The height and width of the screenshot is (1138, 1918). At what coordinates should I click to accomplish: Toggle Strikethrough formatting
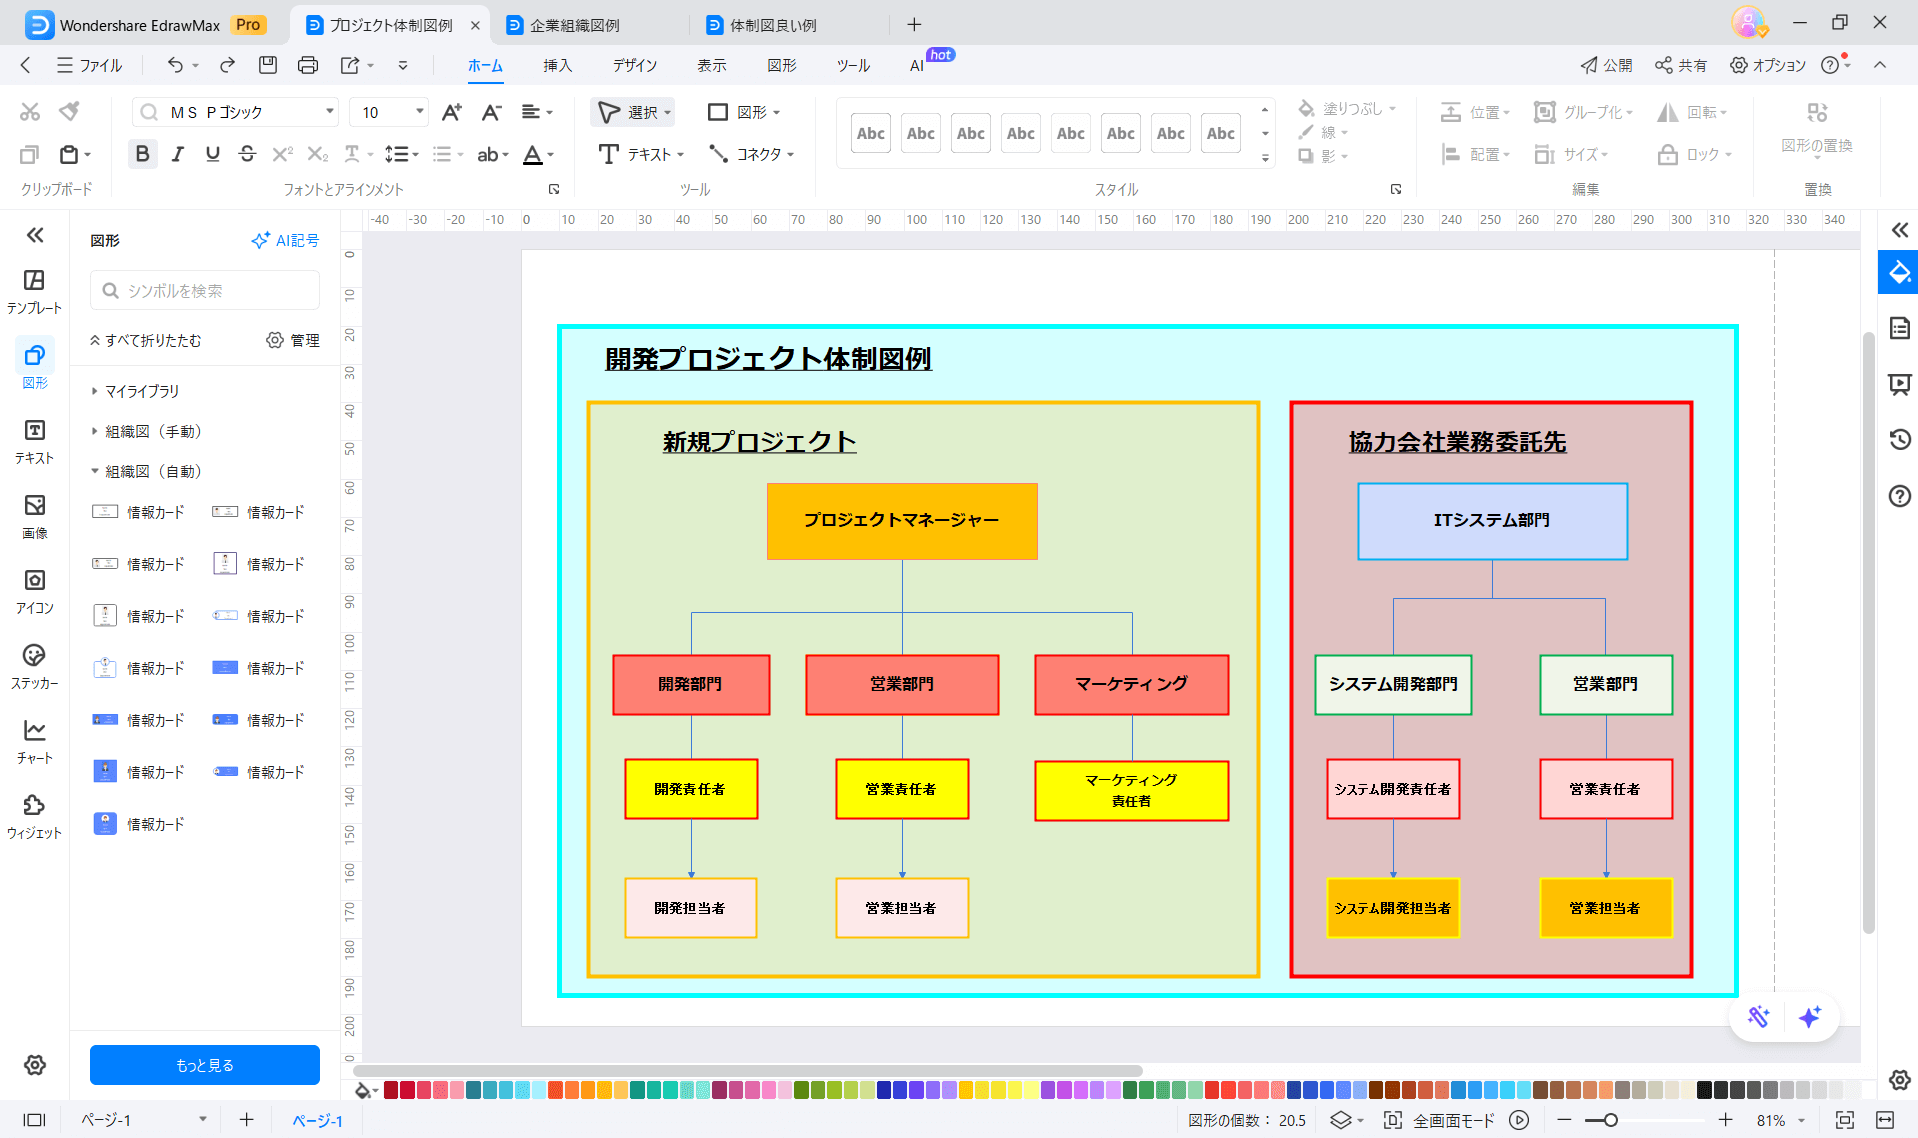[x=247, y=154]
